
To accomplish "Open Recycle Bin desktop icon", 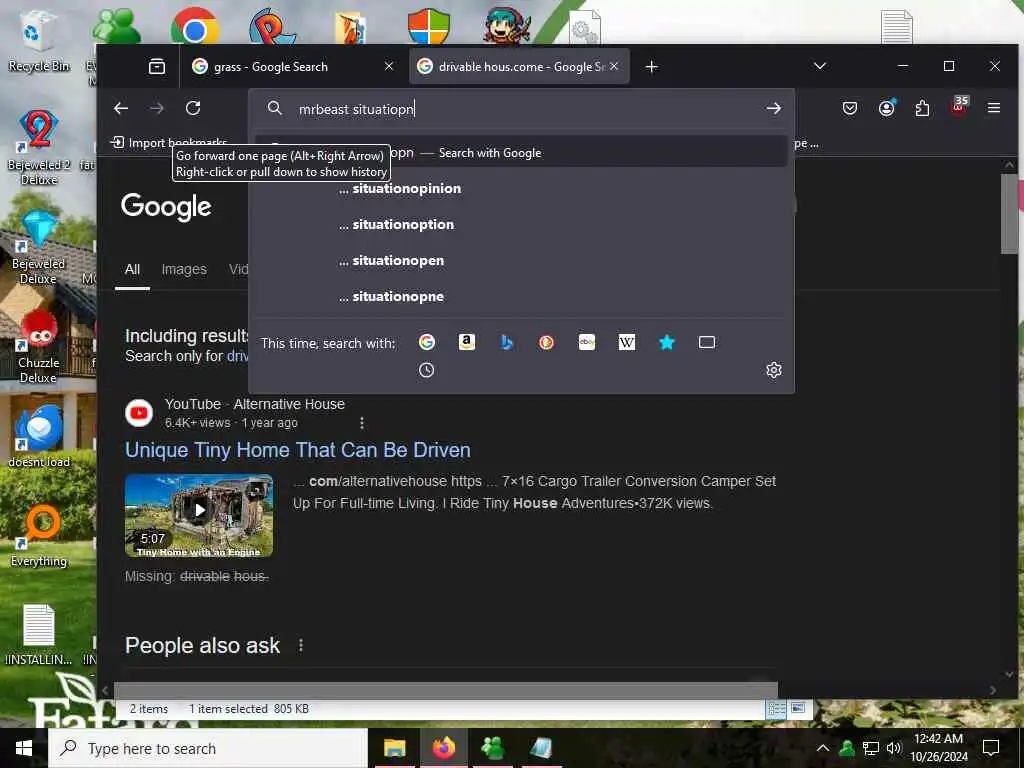I will (39, 40).
